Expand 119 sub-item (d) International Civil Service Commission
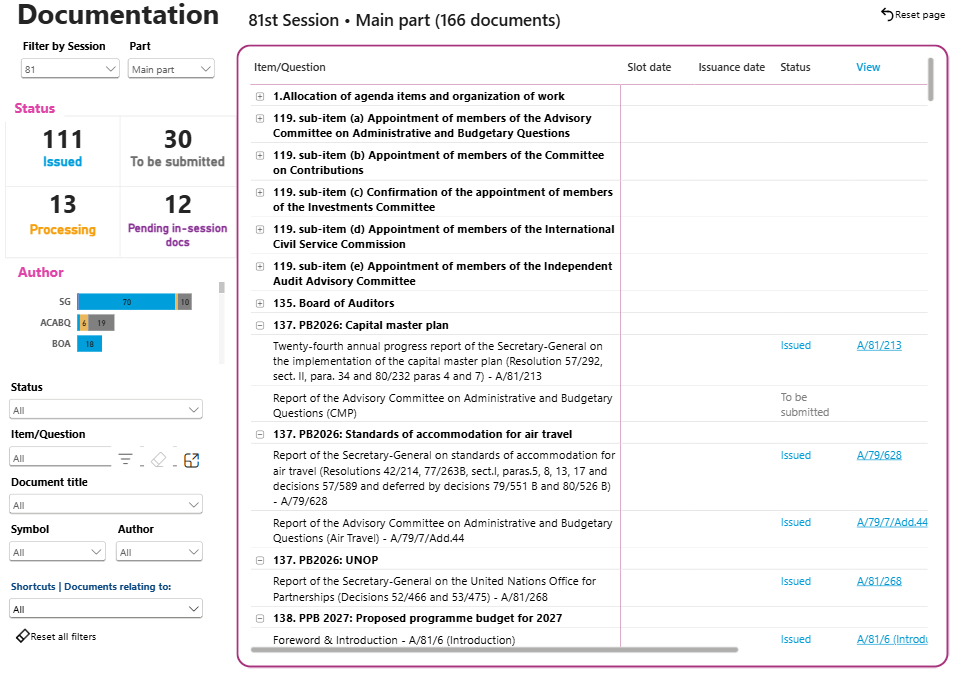Screen dimensions: 954x673 pyautogui.click(x=260, y=229)
